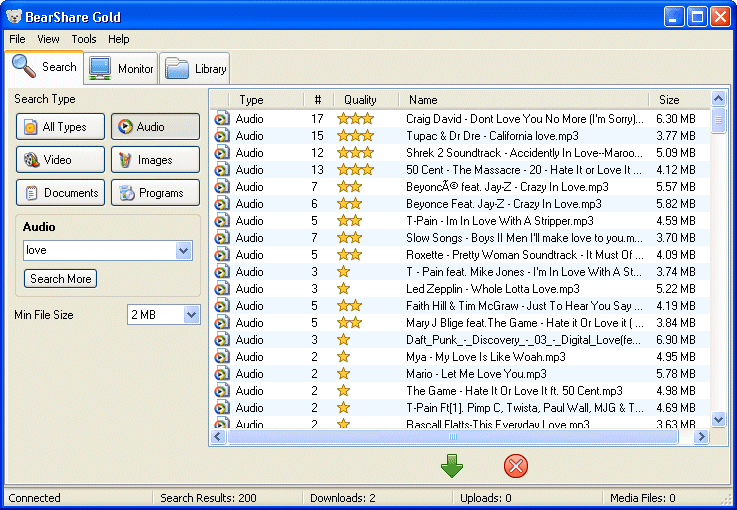Click the audio icon for Mario Let Me Love You
This screenshot has width=737, height=510.
(x=222, y=374)
